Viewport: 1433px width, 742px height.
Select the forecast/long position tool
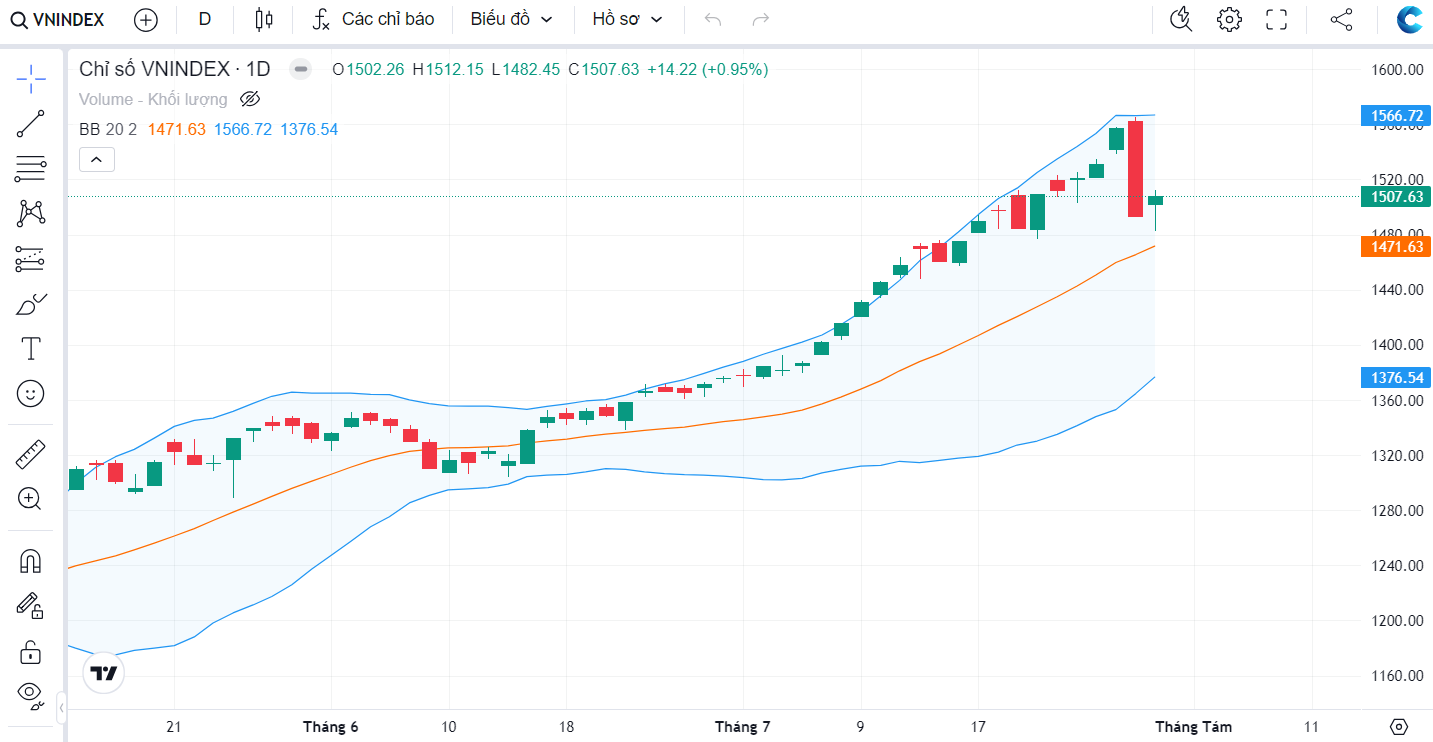click(31, 259)
